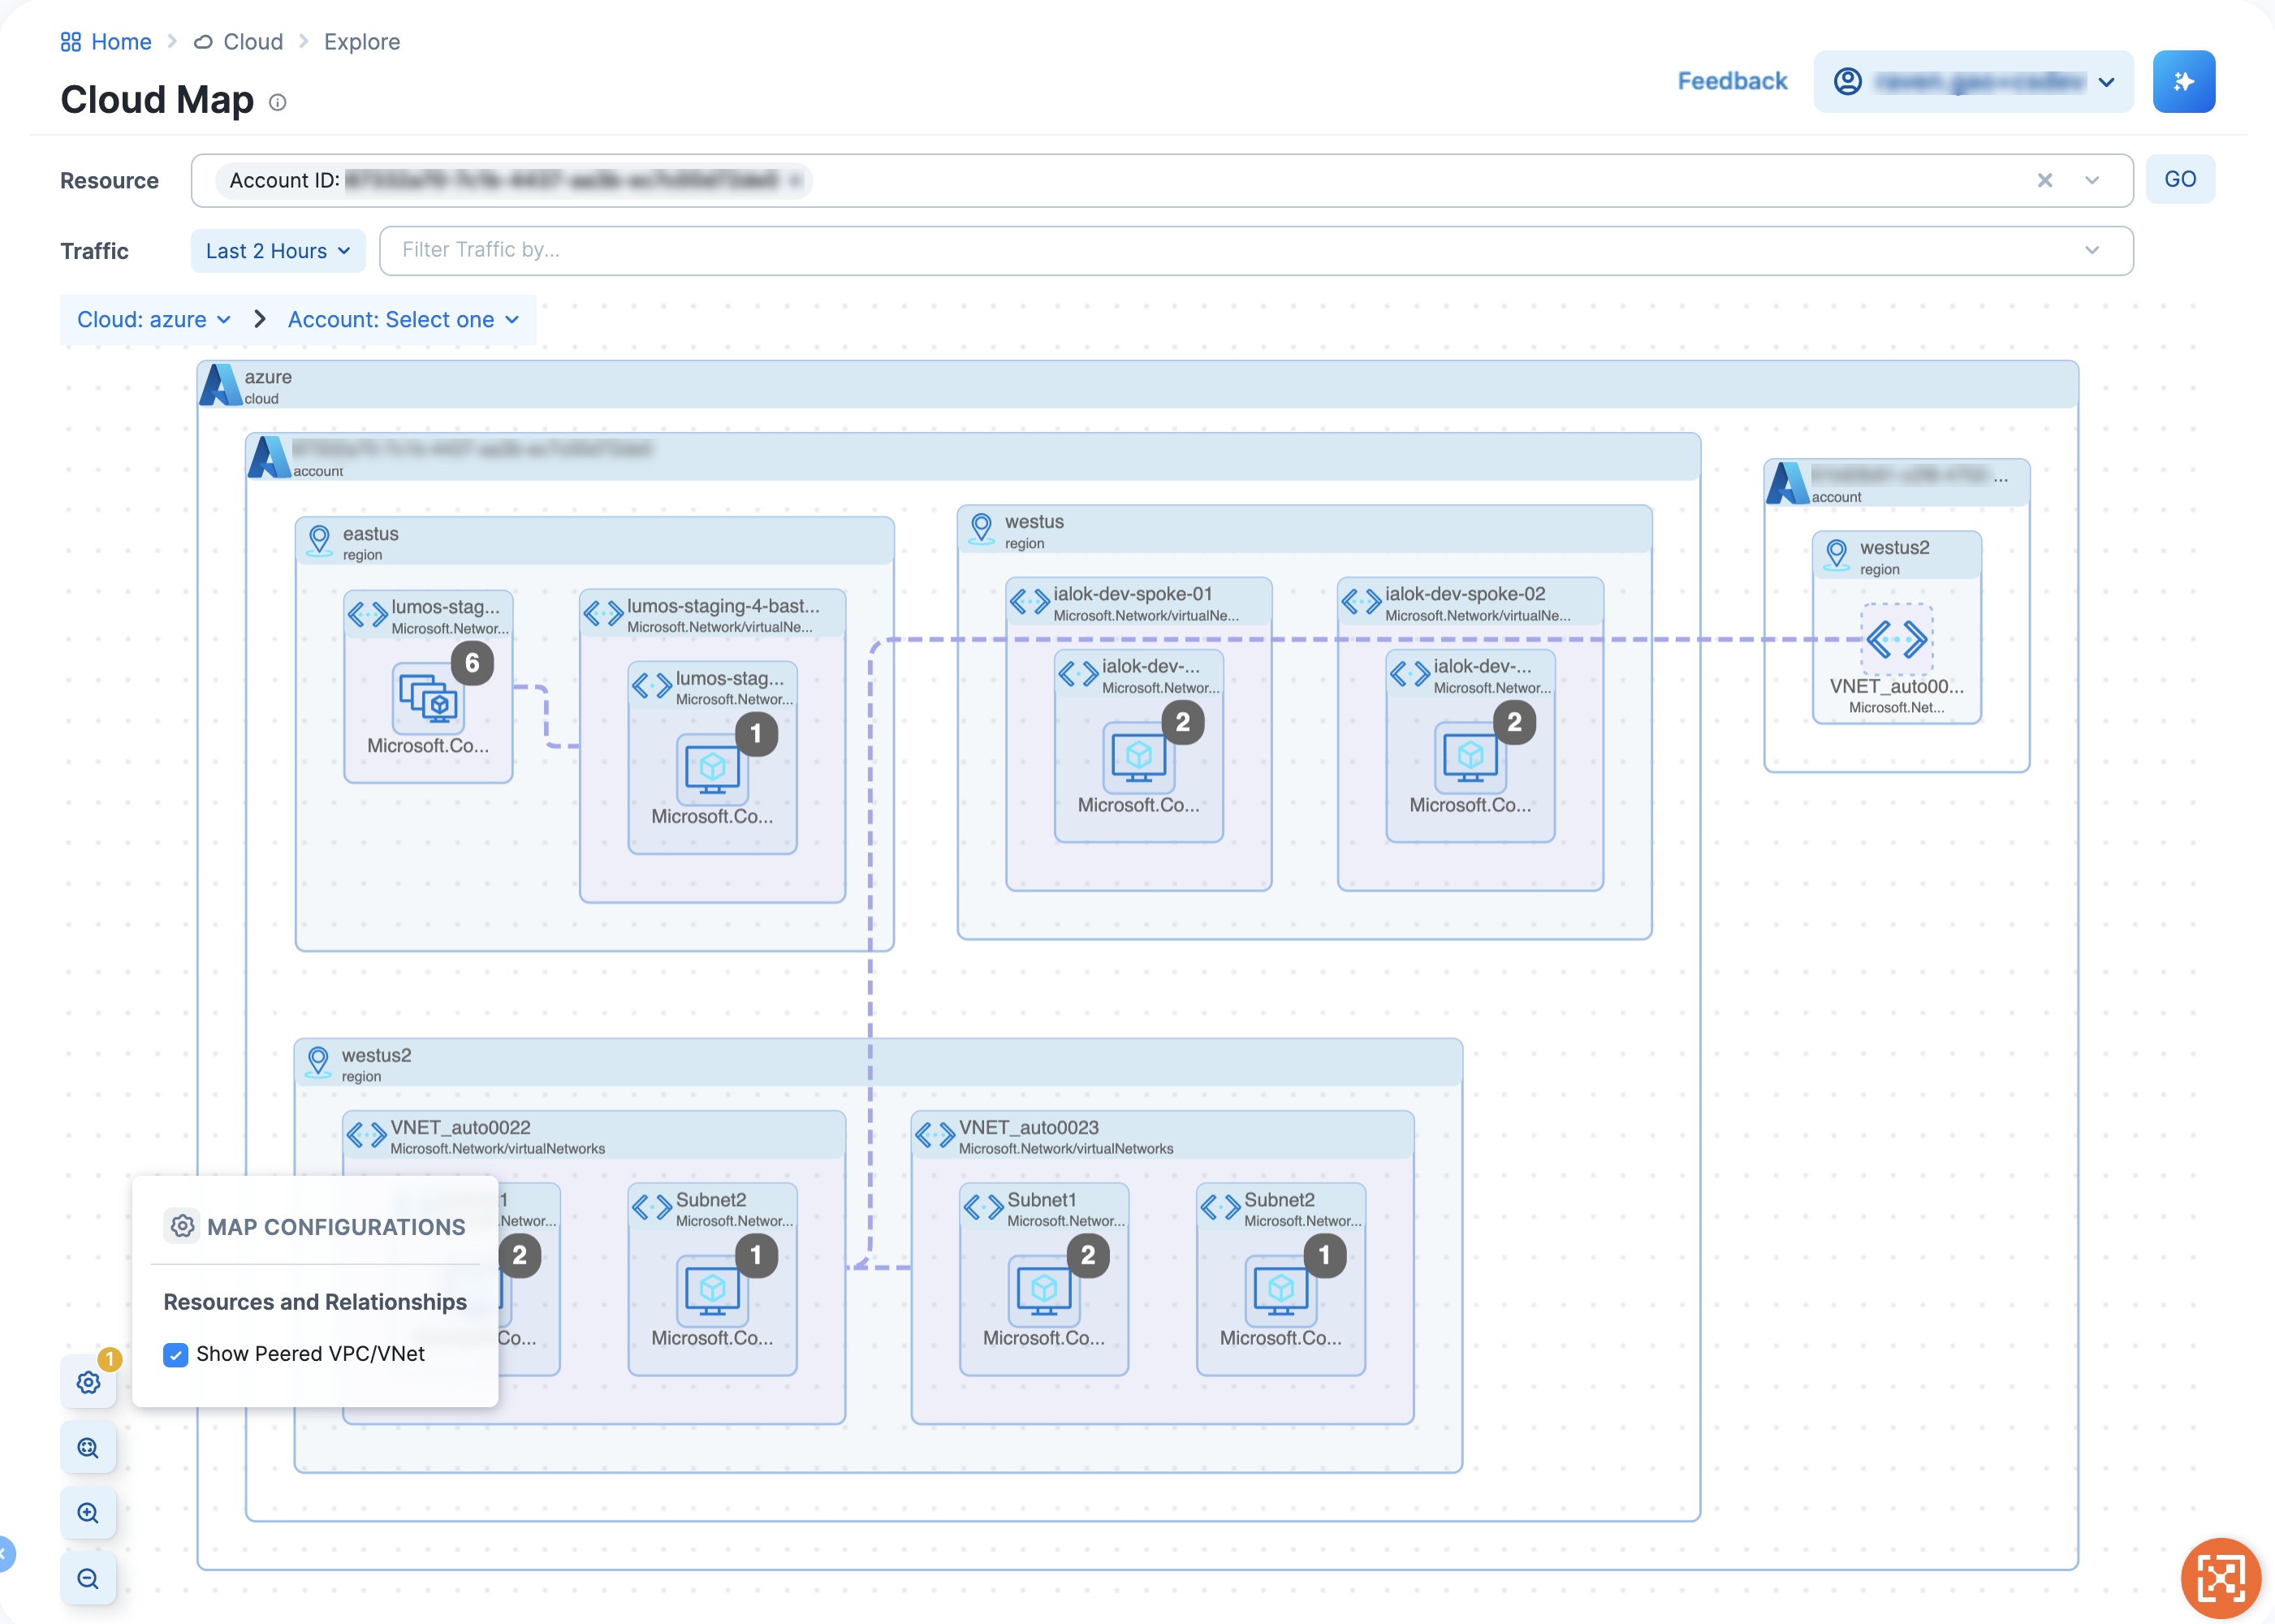Viewport: 2275px width, 1624px height.
Task: Click the peered VNET_auto00 network icon
Action: pos(1896,639)
